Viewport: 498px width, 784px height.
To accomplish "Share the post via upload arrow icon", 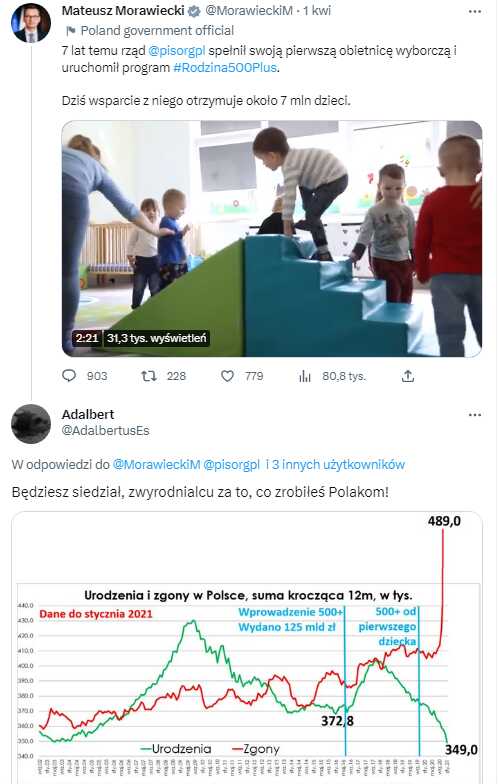I will (408, 376).
